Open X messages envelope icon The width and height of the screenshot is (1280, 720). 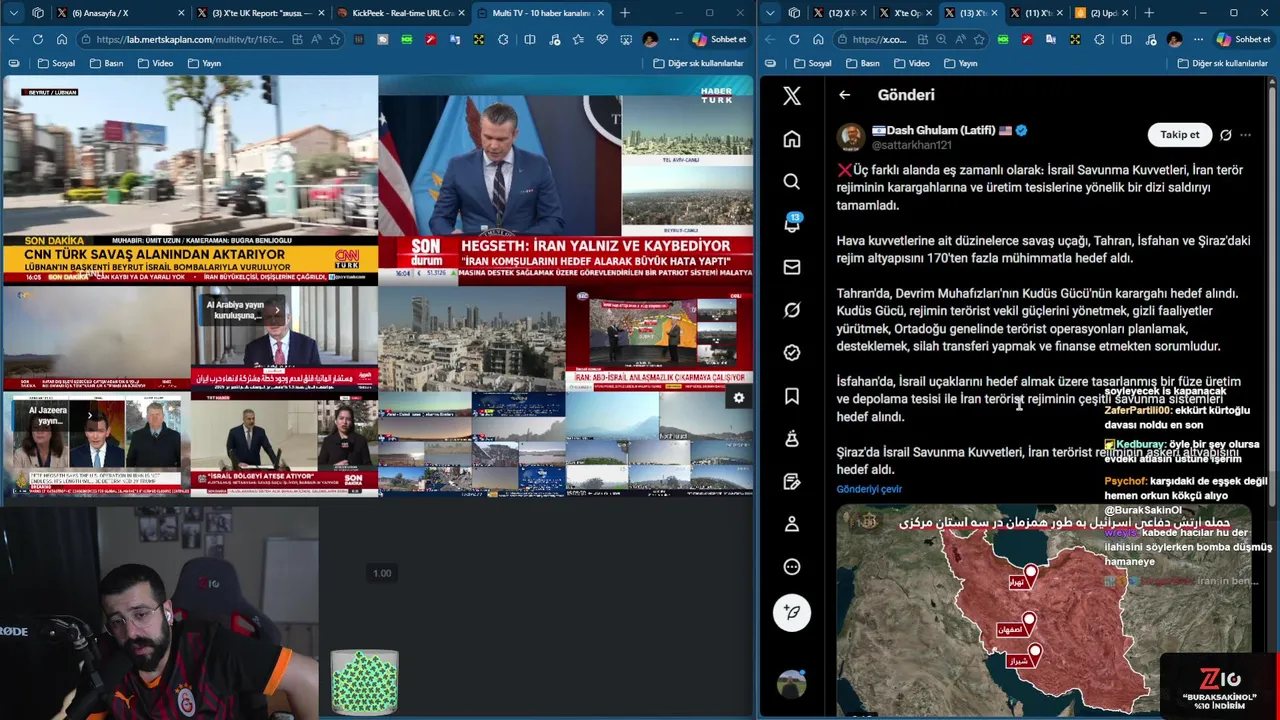coord(792,267)
